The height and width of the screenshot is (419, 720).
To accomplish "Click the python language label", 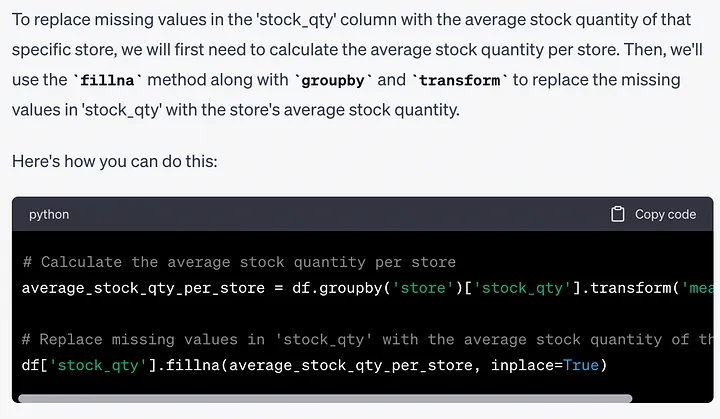I will click(49, 214).
